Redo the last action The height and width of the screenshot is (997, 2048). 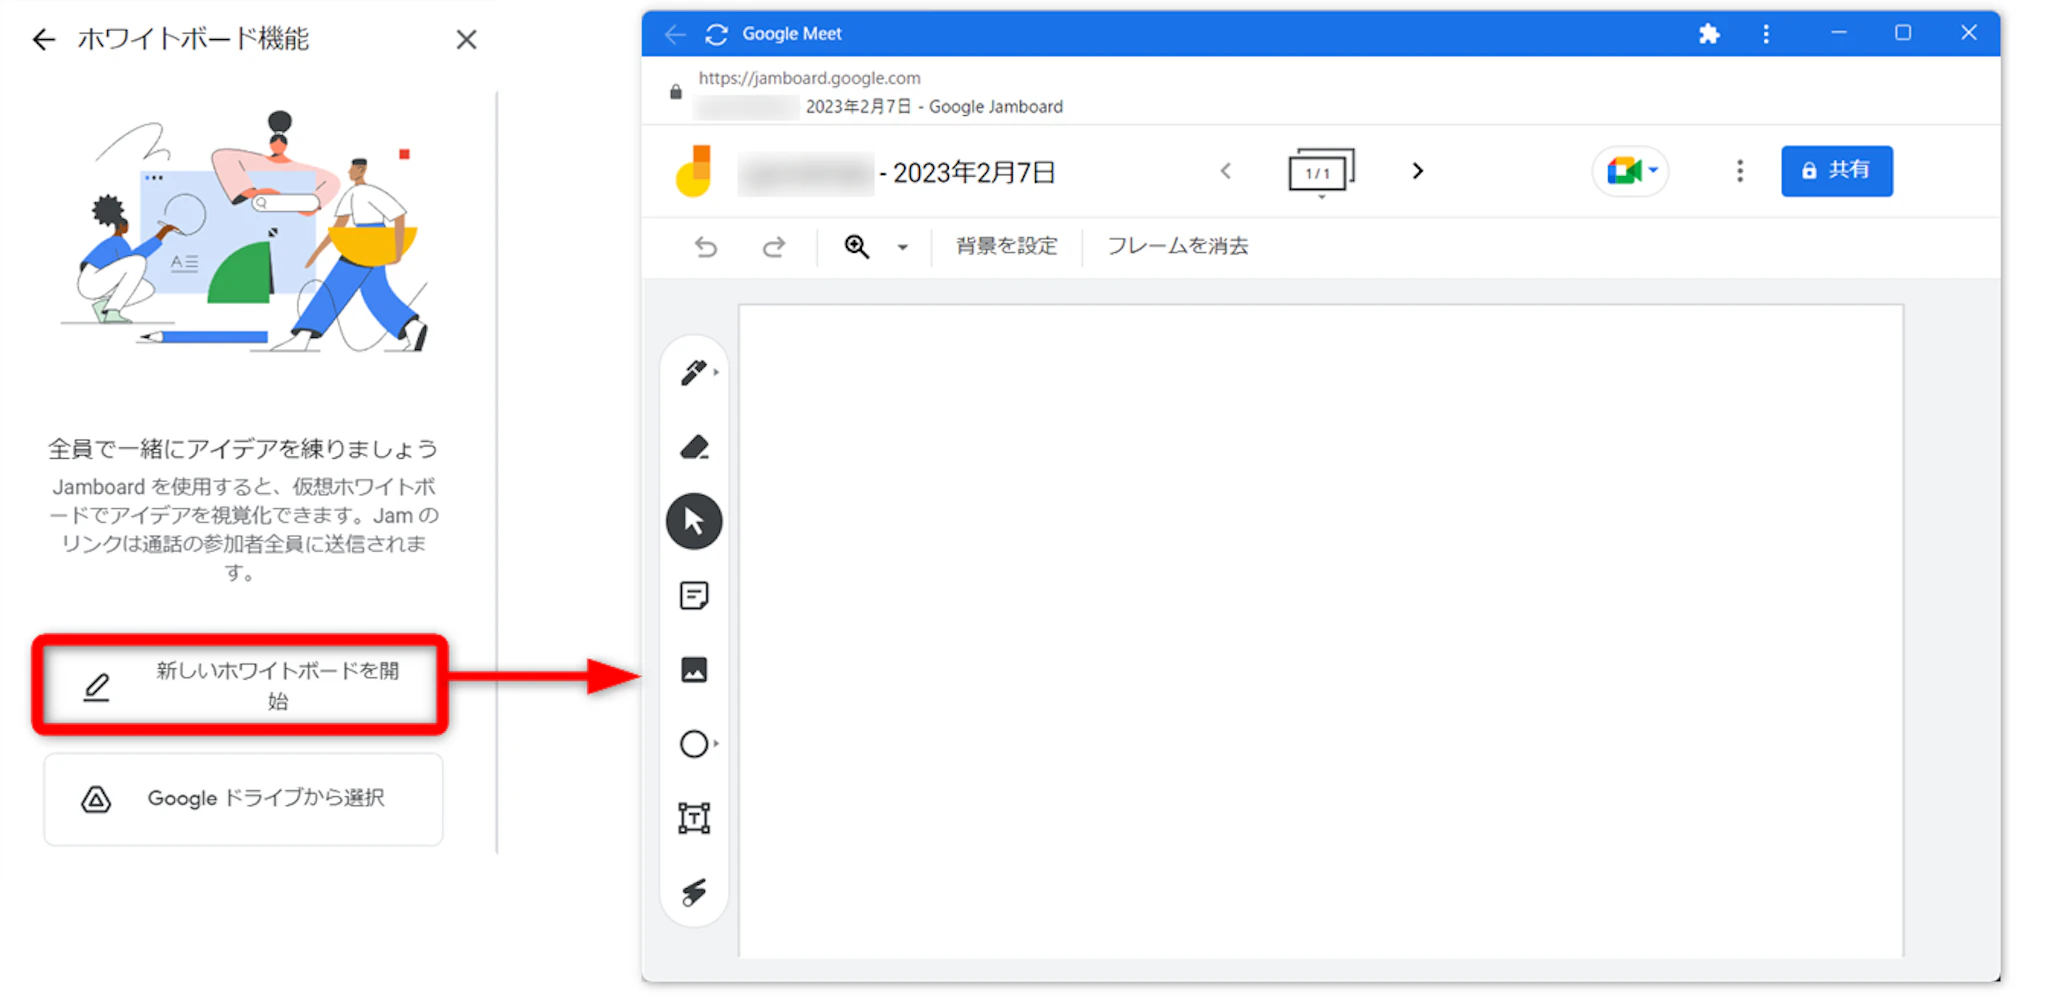pos(773,247)
